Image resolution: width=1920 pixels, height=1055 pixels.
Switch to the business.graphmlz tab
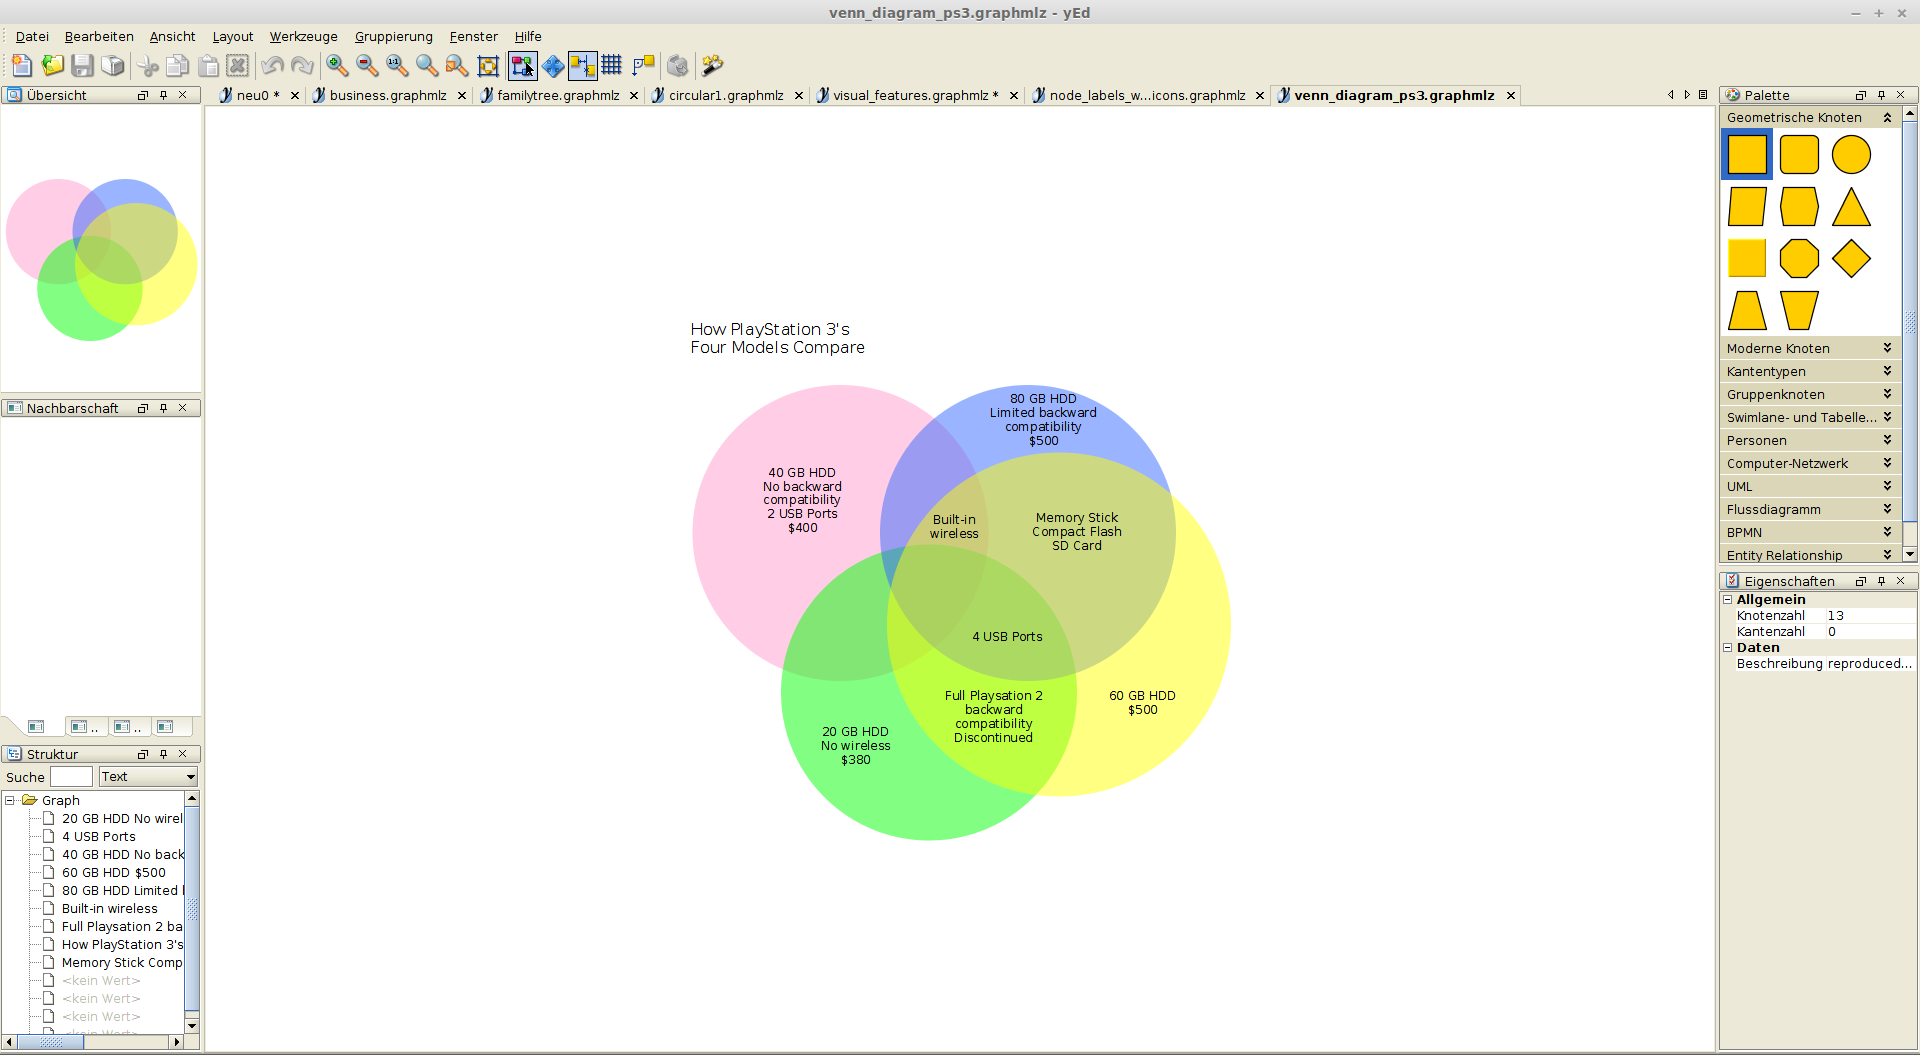[388, 96]
